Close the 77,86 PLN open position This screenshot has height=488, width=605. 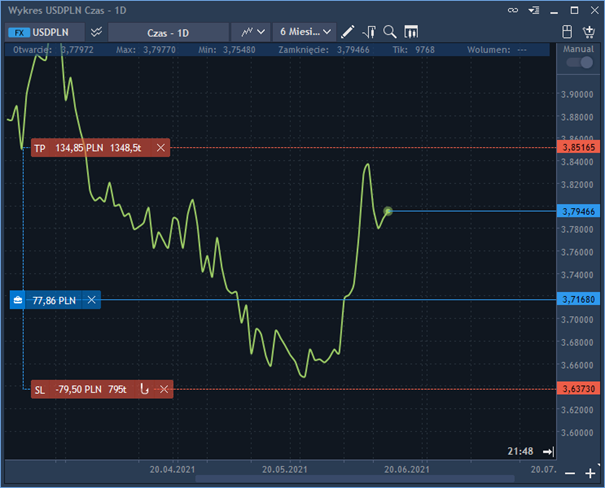[91, 299]
